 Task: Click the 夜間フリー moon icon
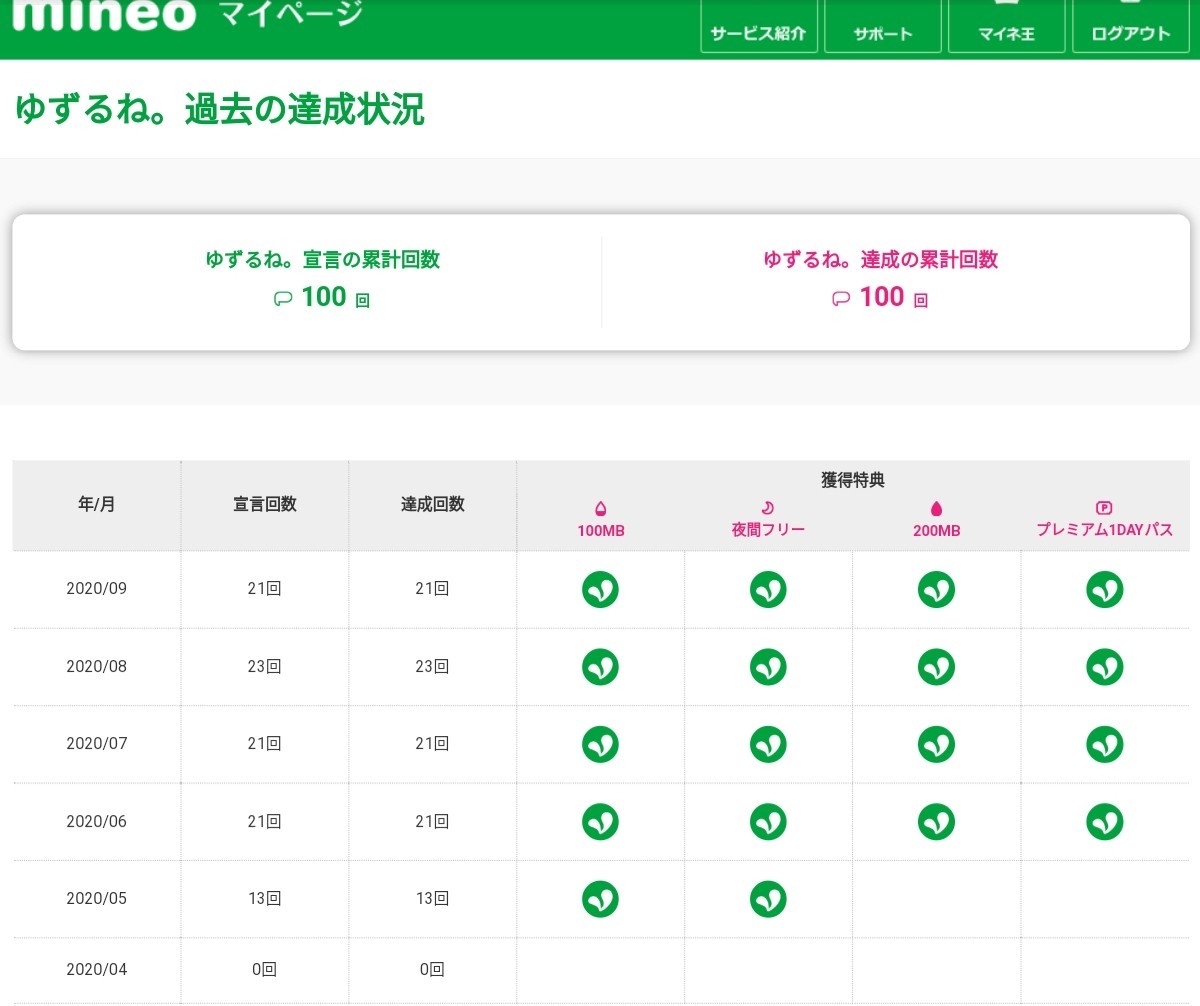(768, 508)
